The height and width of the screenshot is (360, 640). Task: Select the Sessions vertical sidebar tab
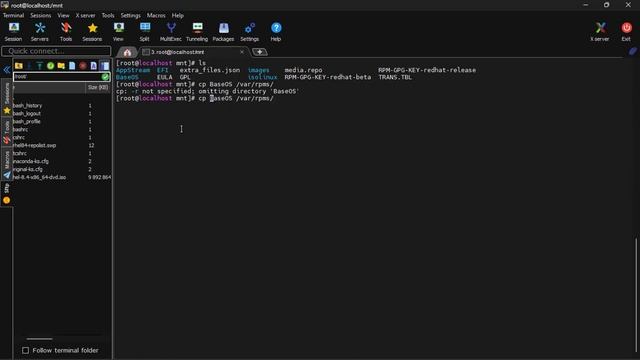click(7, 98)
